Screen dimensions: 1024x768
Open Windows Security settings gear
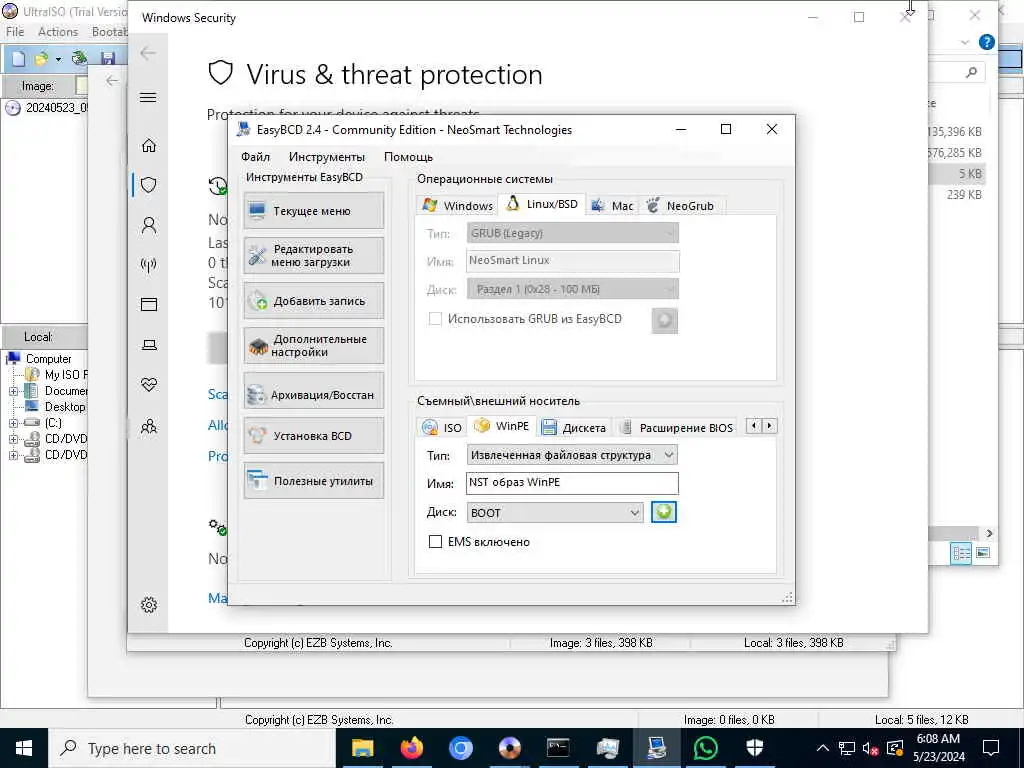click(149, 605)
